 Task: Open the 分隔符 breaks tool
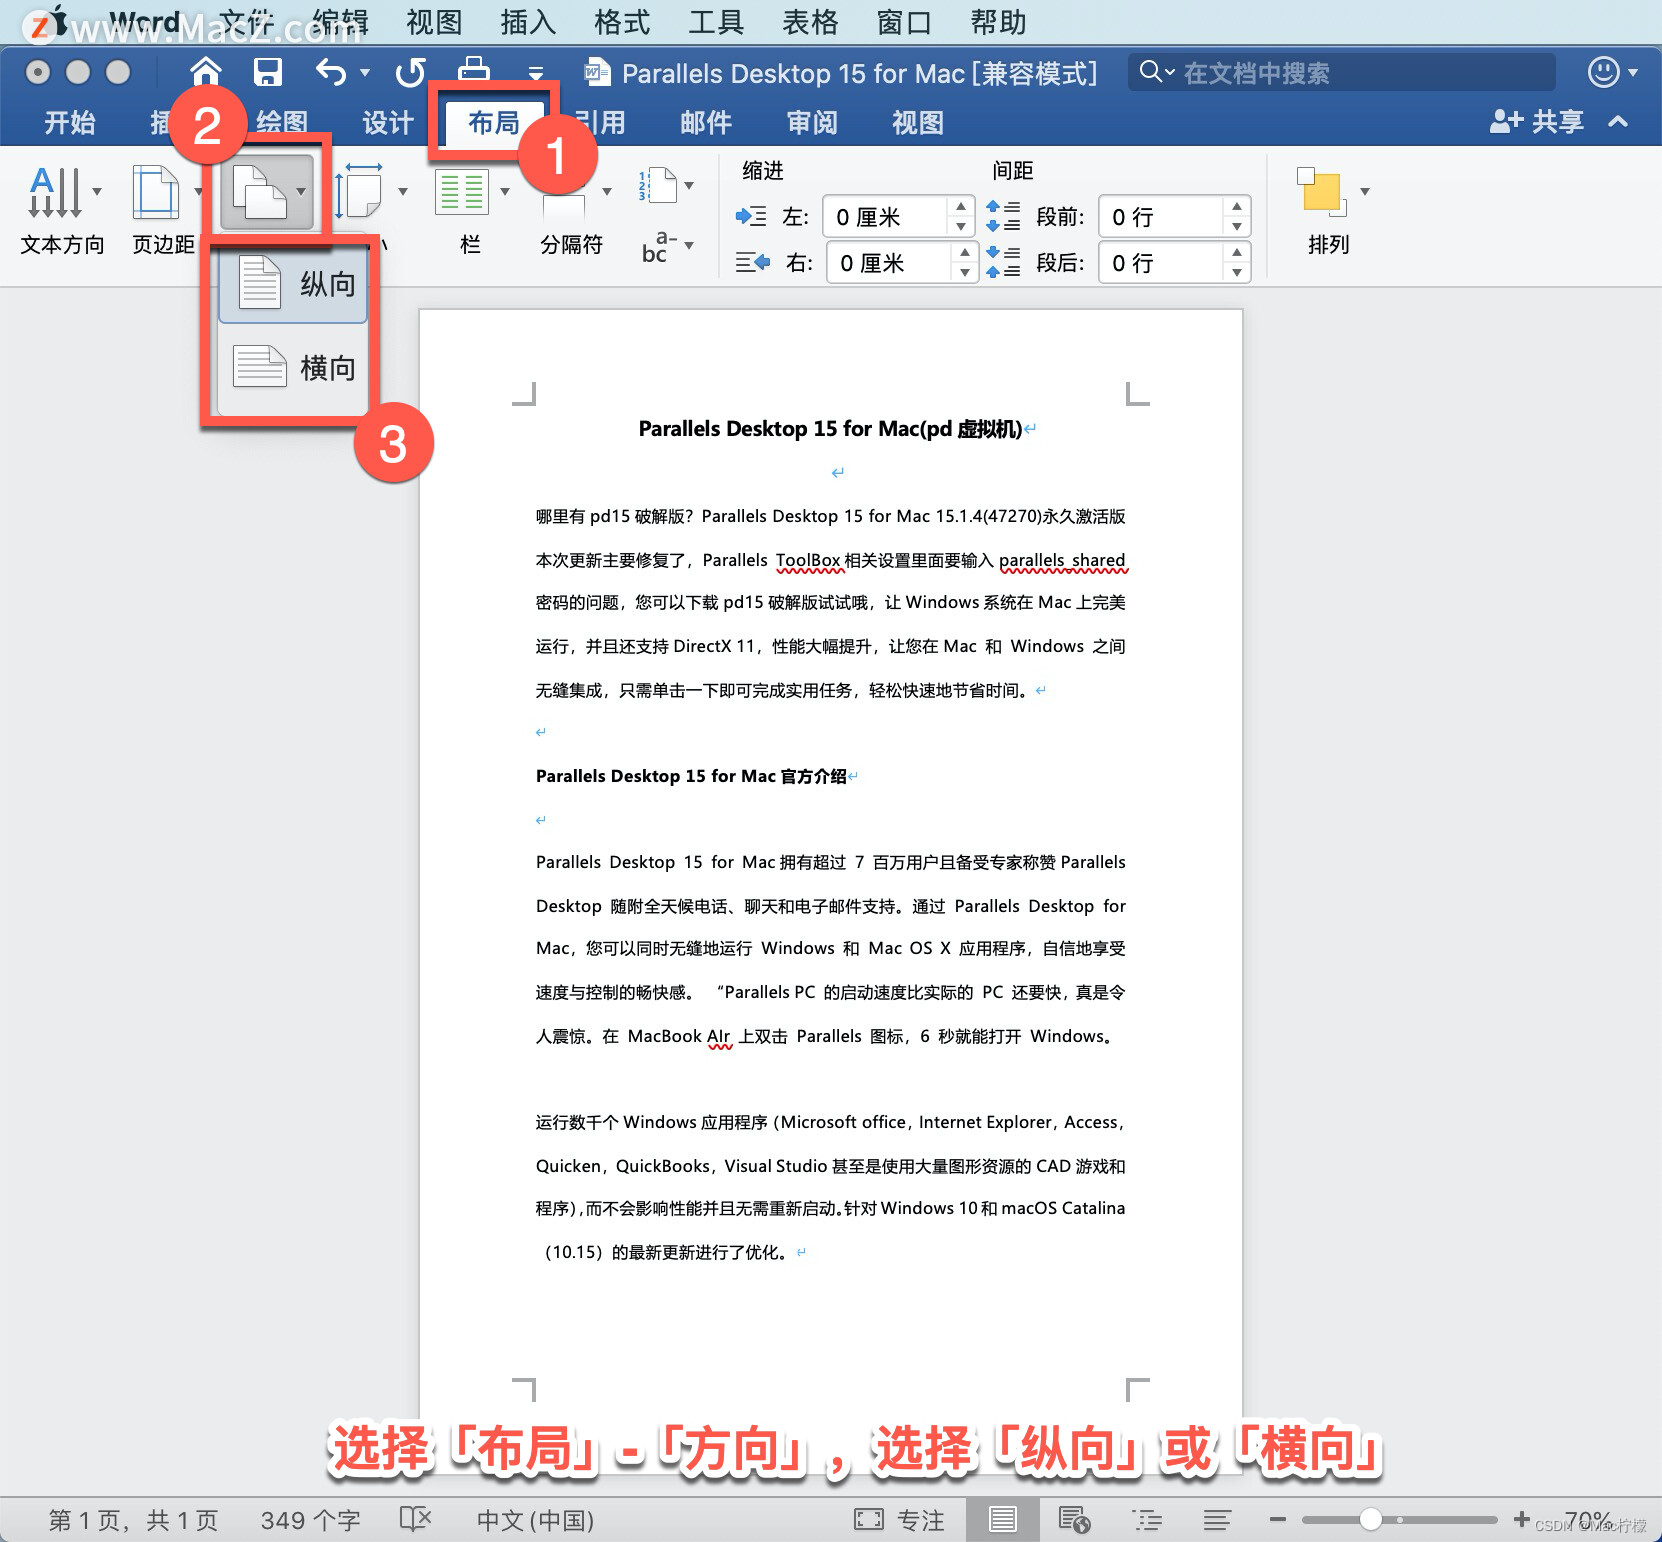pos(572,244)
